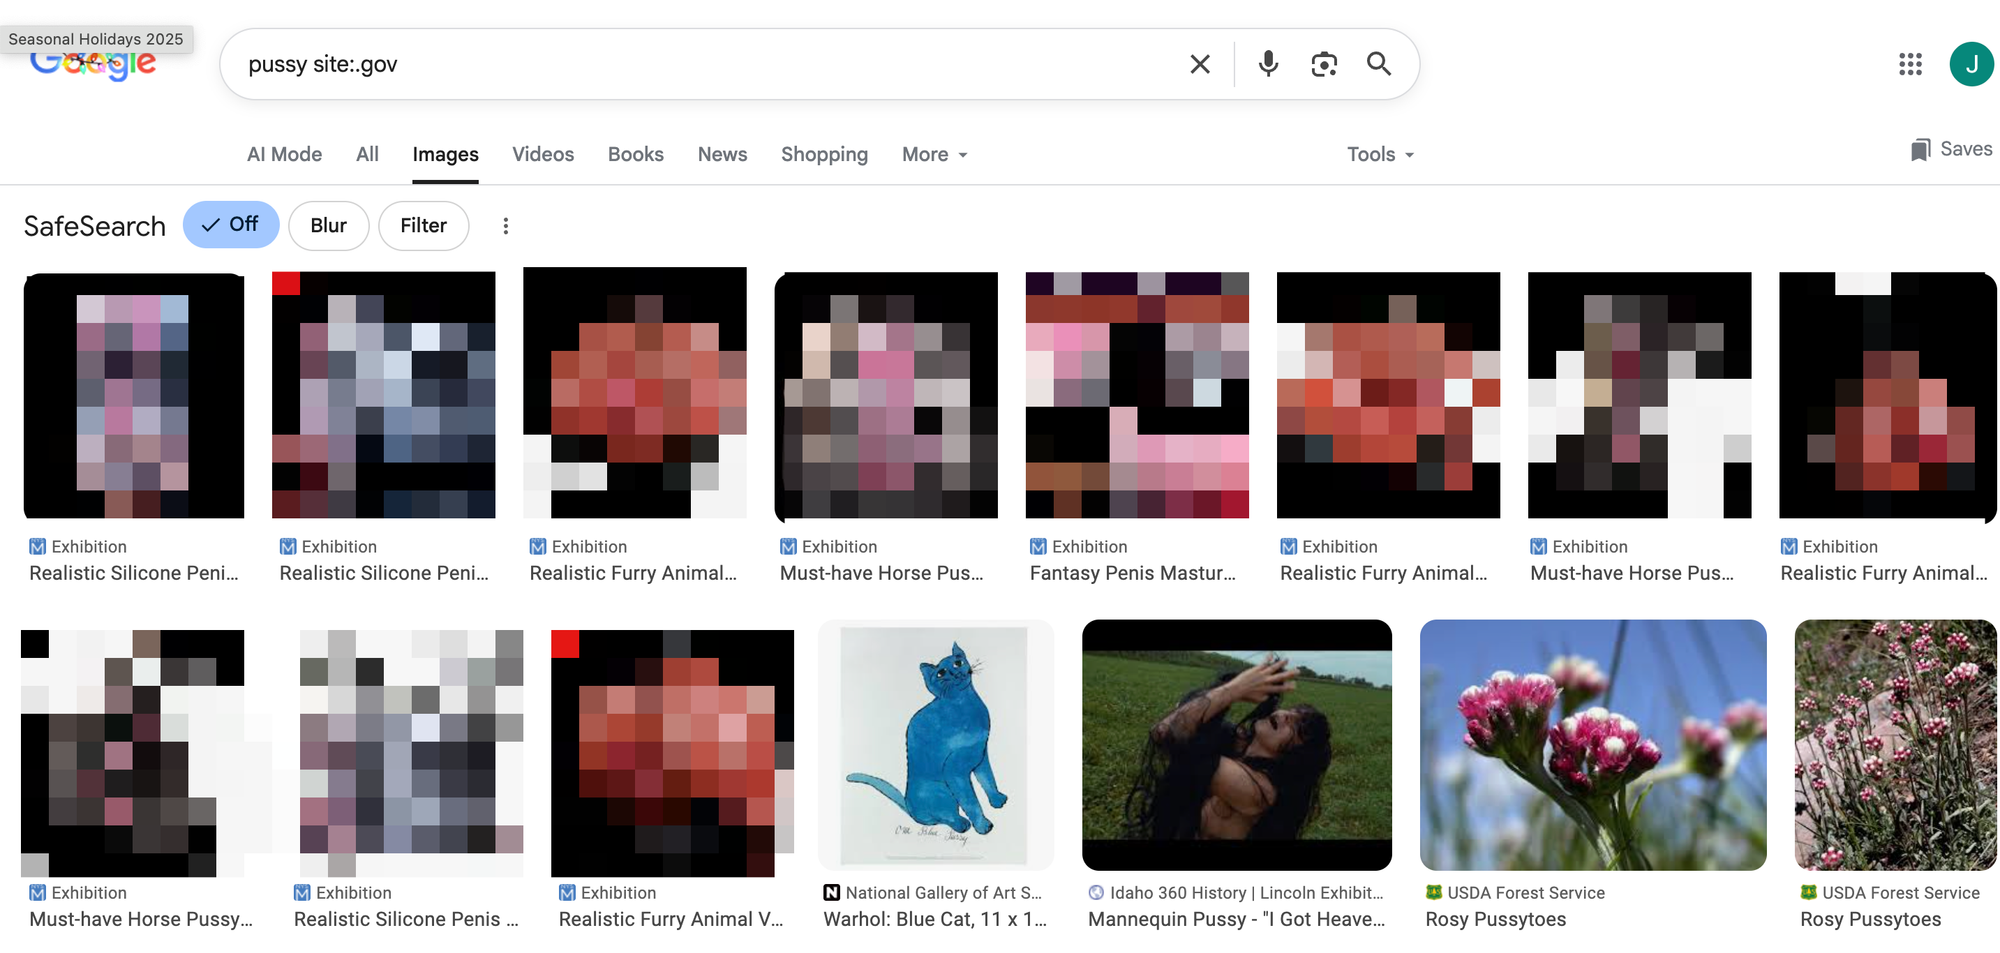
Task: Open the Rosy Pussytoes result link
Action: coord(1496,918)
